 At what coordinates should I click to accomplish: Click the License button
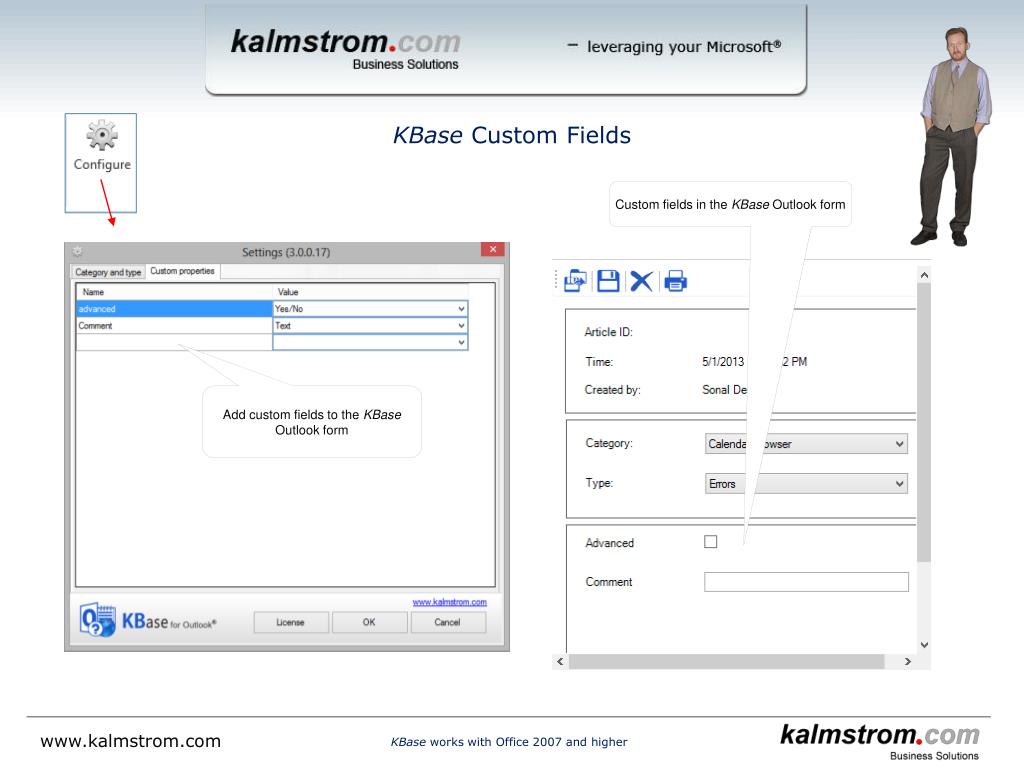pos(291,622)
